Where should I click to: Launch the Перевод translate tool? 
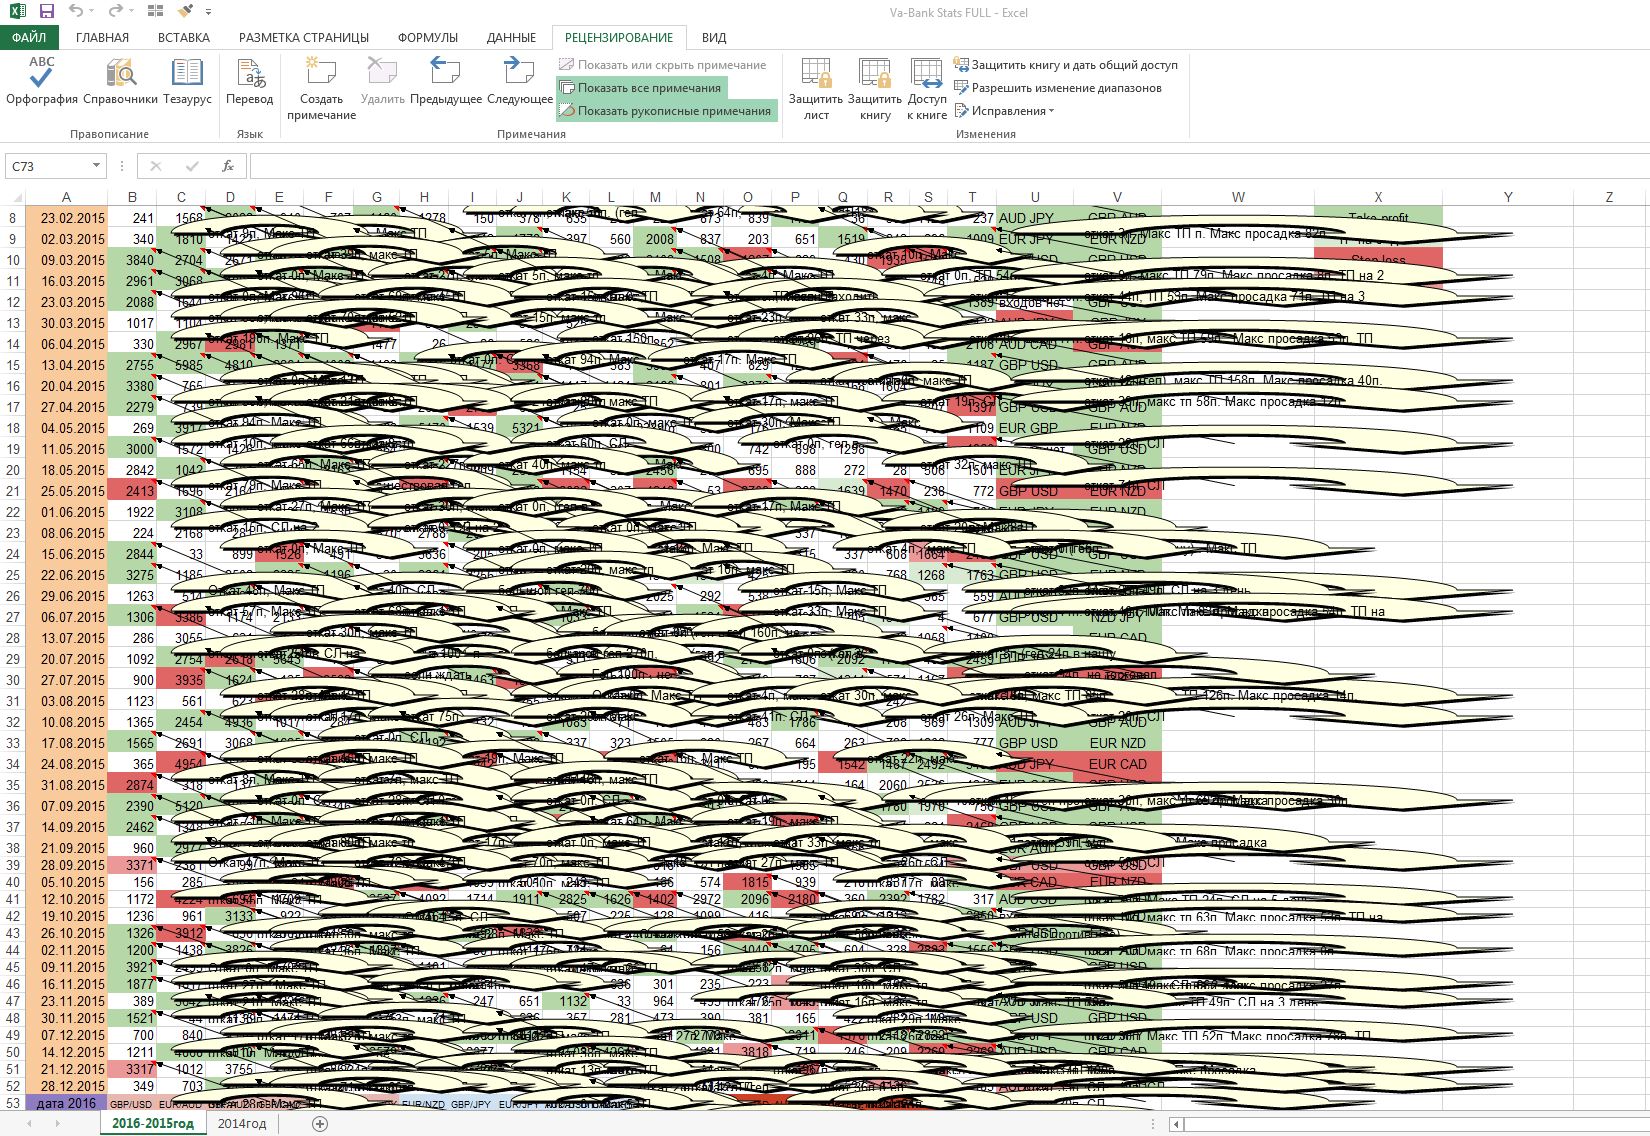click(249, 82)
